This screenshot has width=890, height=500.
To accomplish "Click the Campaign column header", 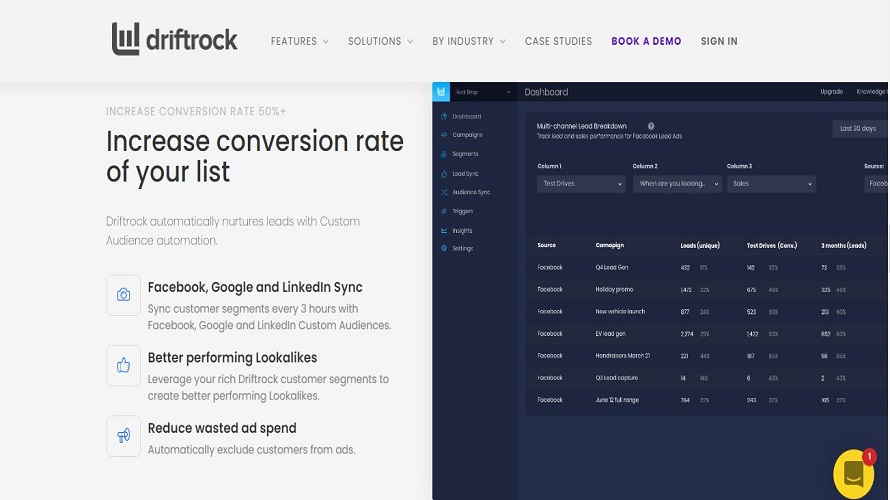I will click(x=610, y=245).
